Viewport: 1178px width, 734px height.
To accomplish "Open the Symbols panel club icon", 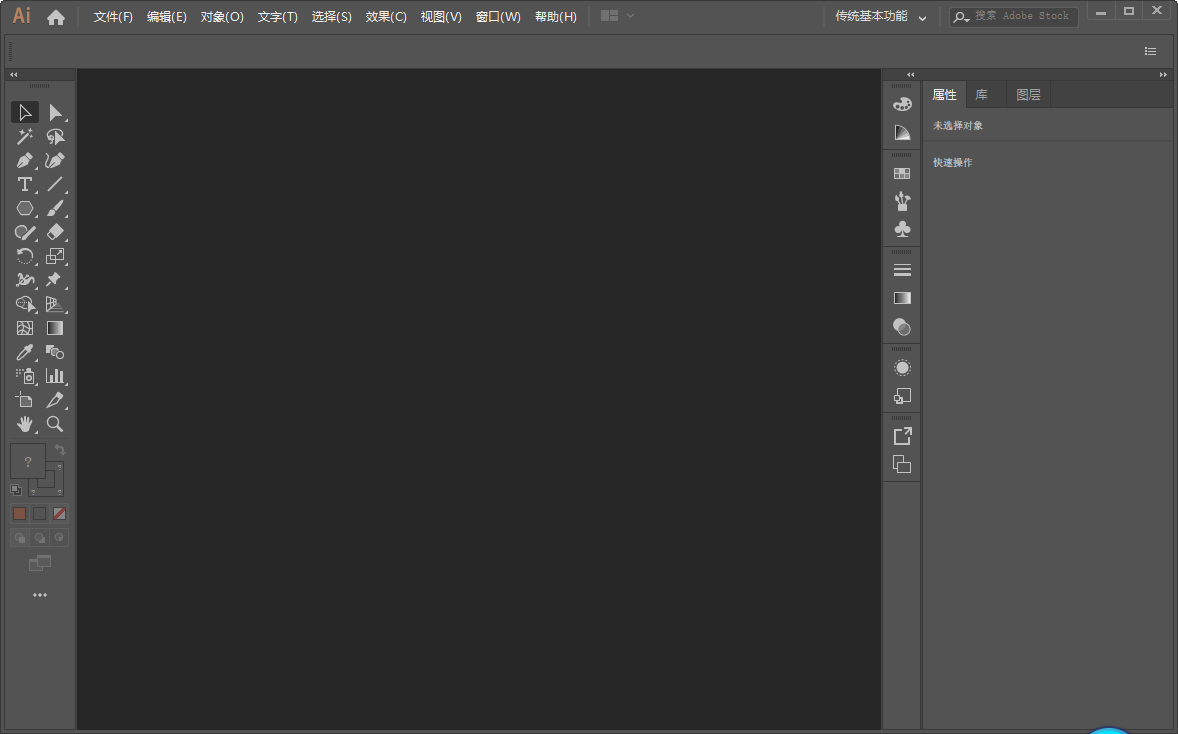I will coord(902,229).
